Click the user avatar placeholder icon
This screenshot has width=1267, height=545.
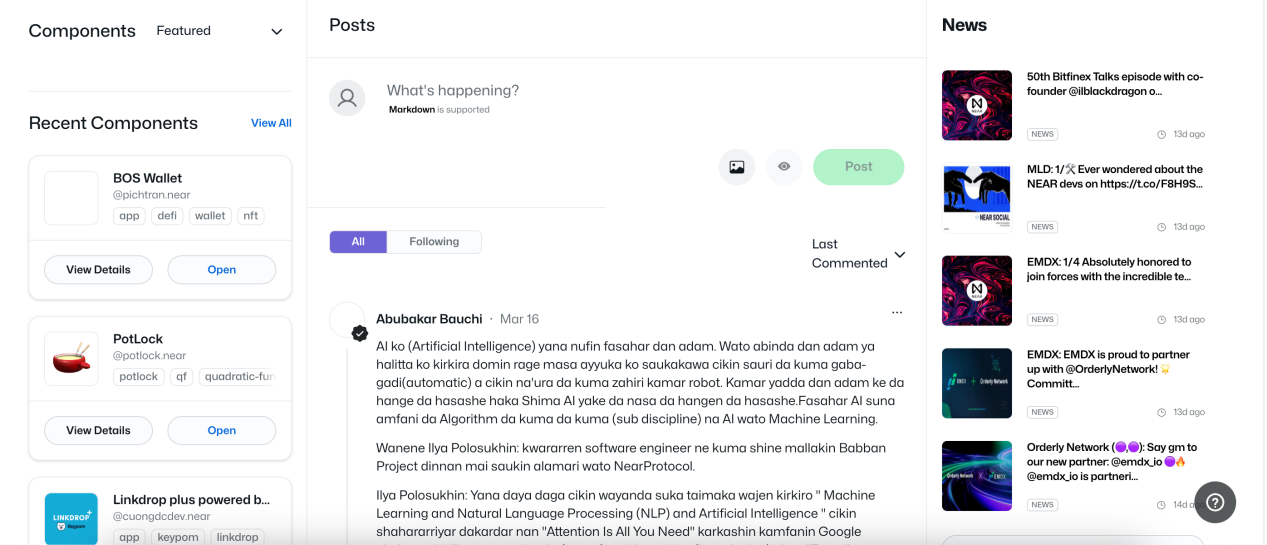[347, 98]
